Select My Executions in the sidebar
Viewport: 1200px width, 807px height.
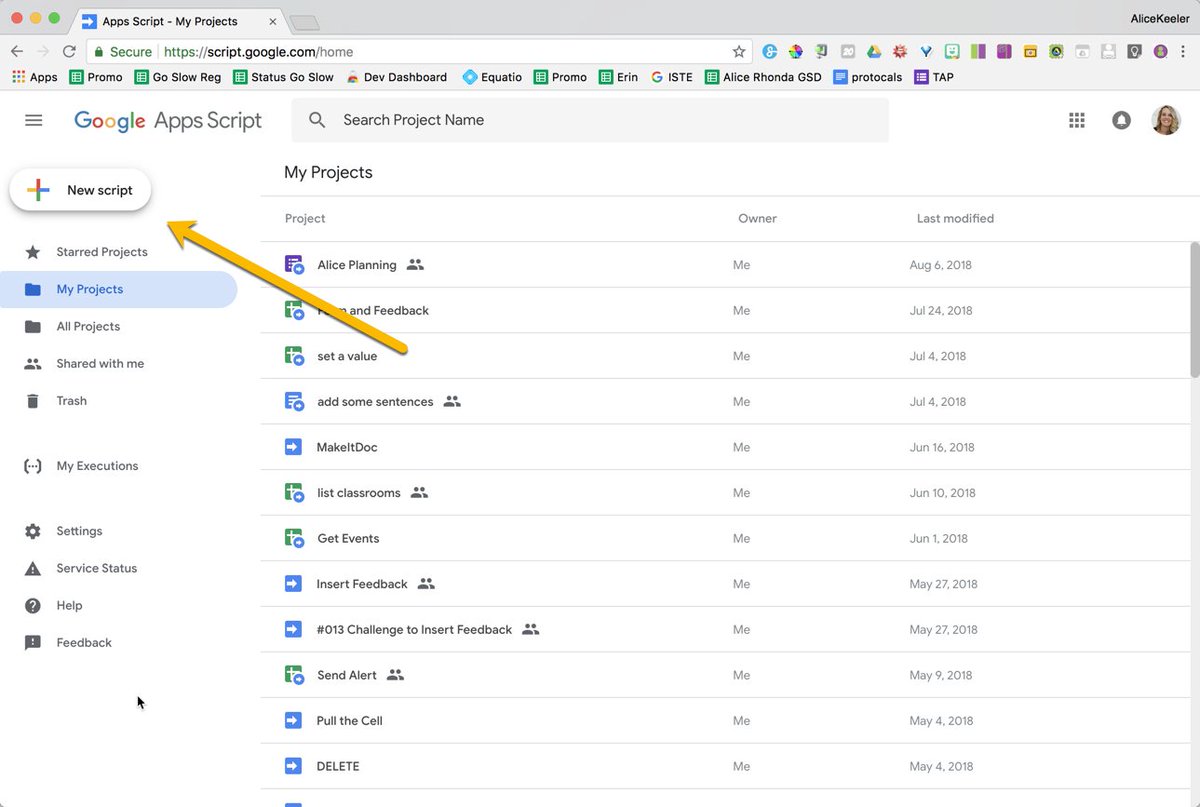point(97,465)
